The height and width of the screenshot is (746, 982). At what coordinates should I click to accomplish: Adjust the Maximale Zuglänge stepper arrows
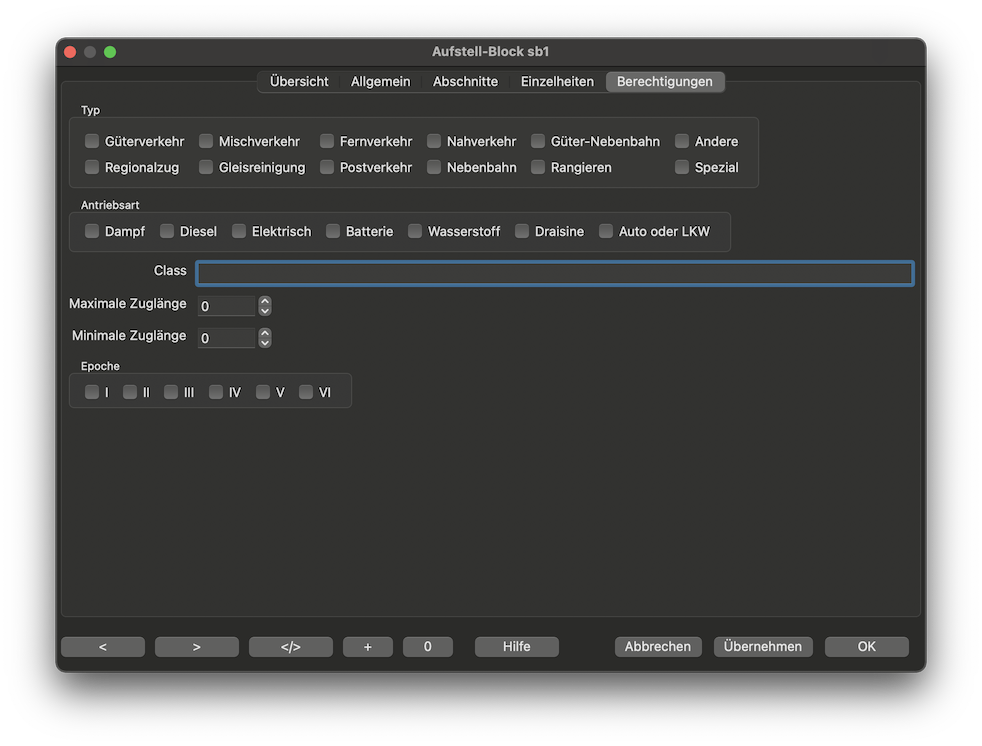(265, 306)
